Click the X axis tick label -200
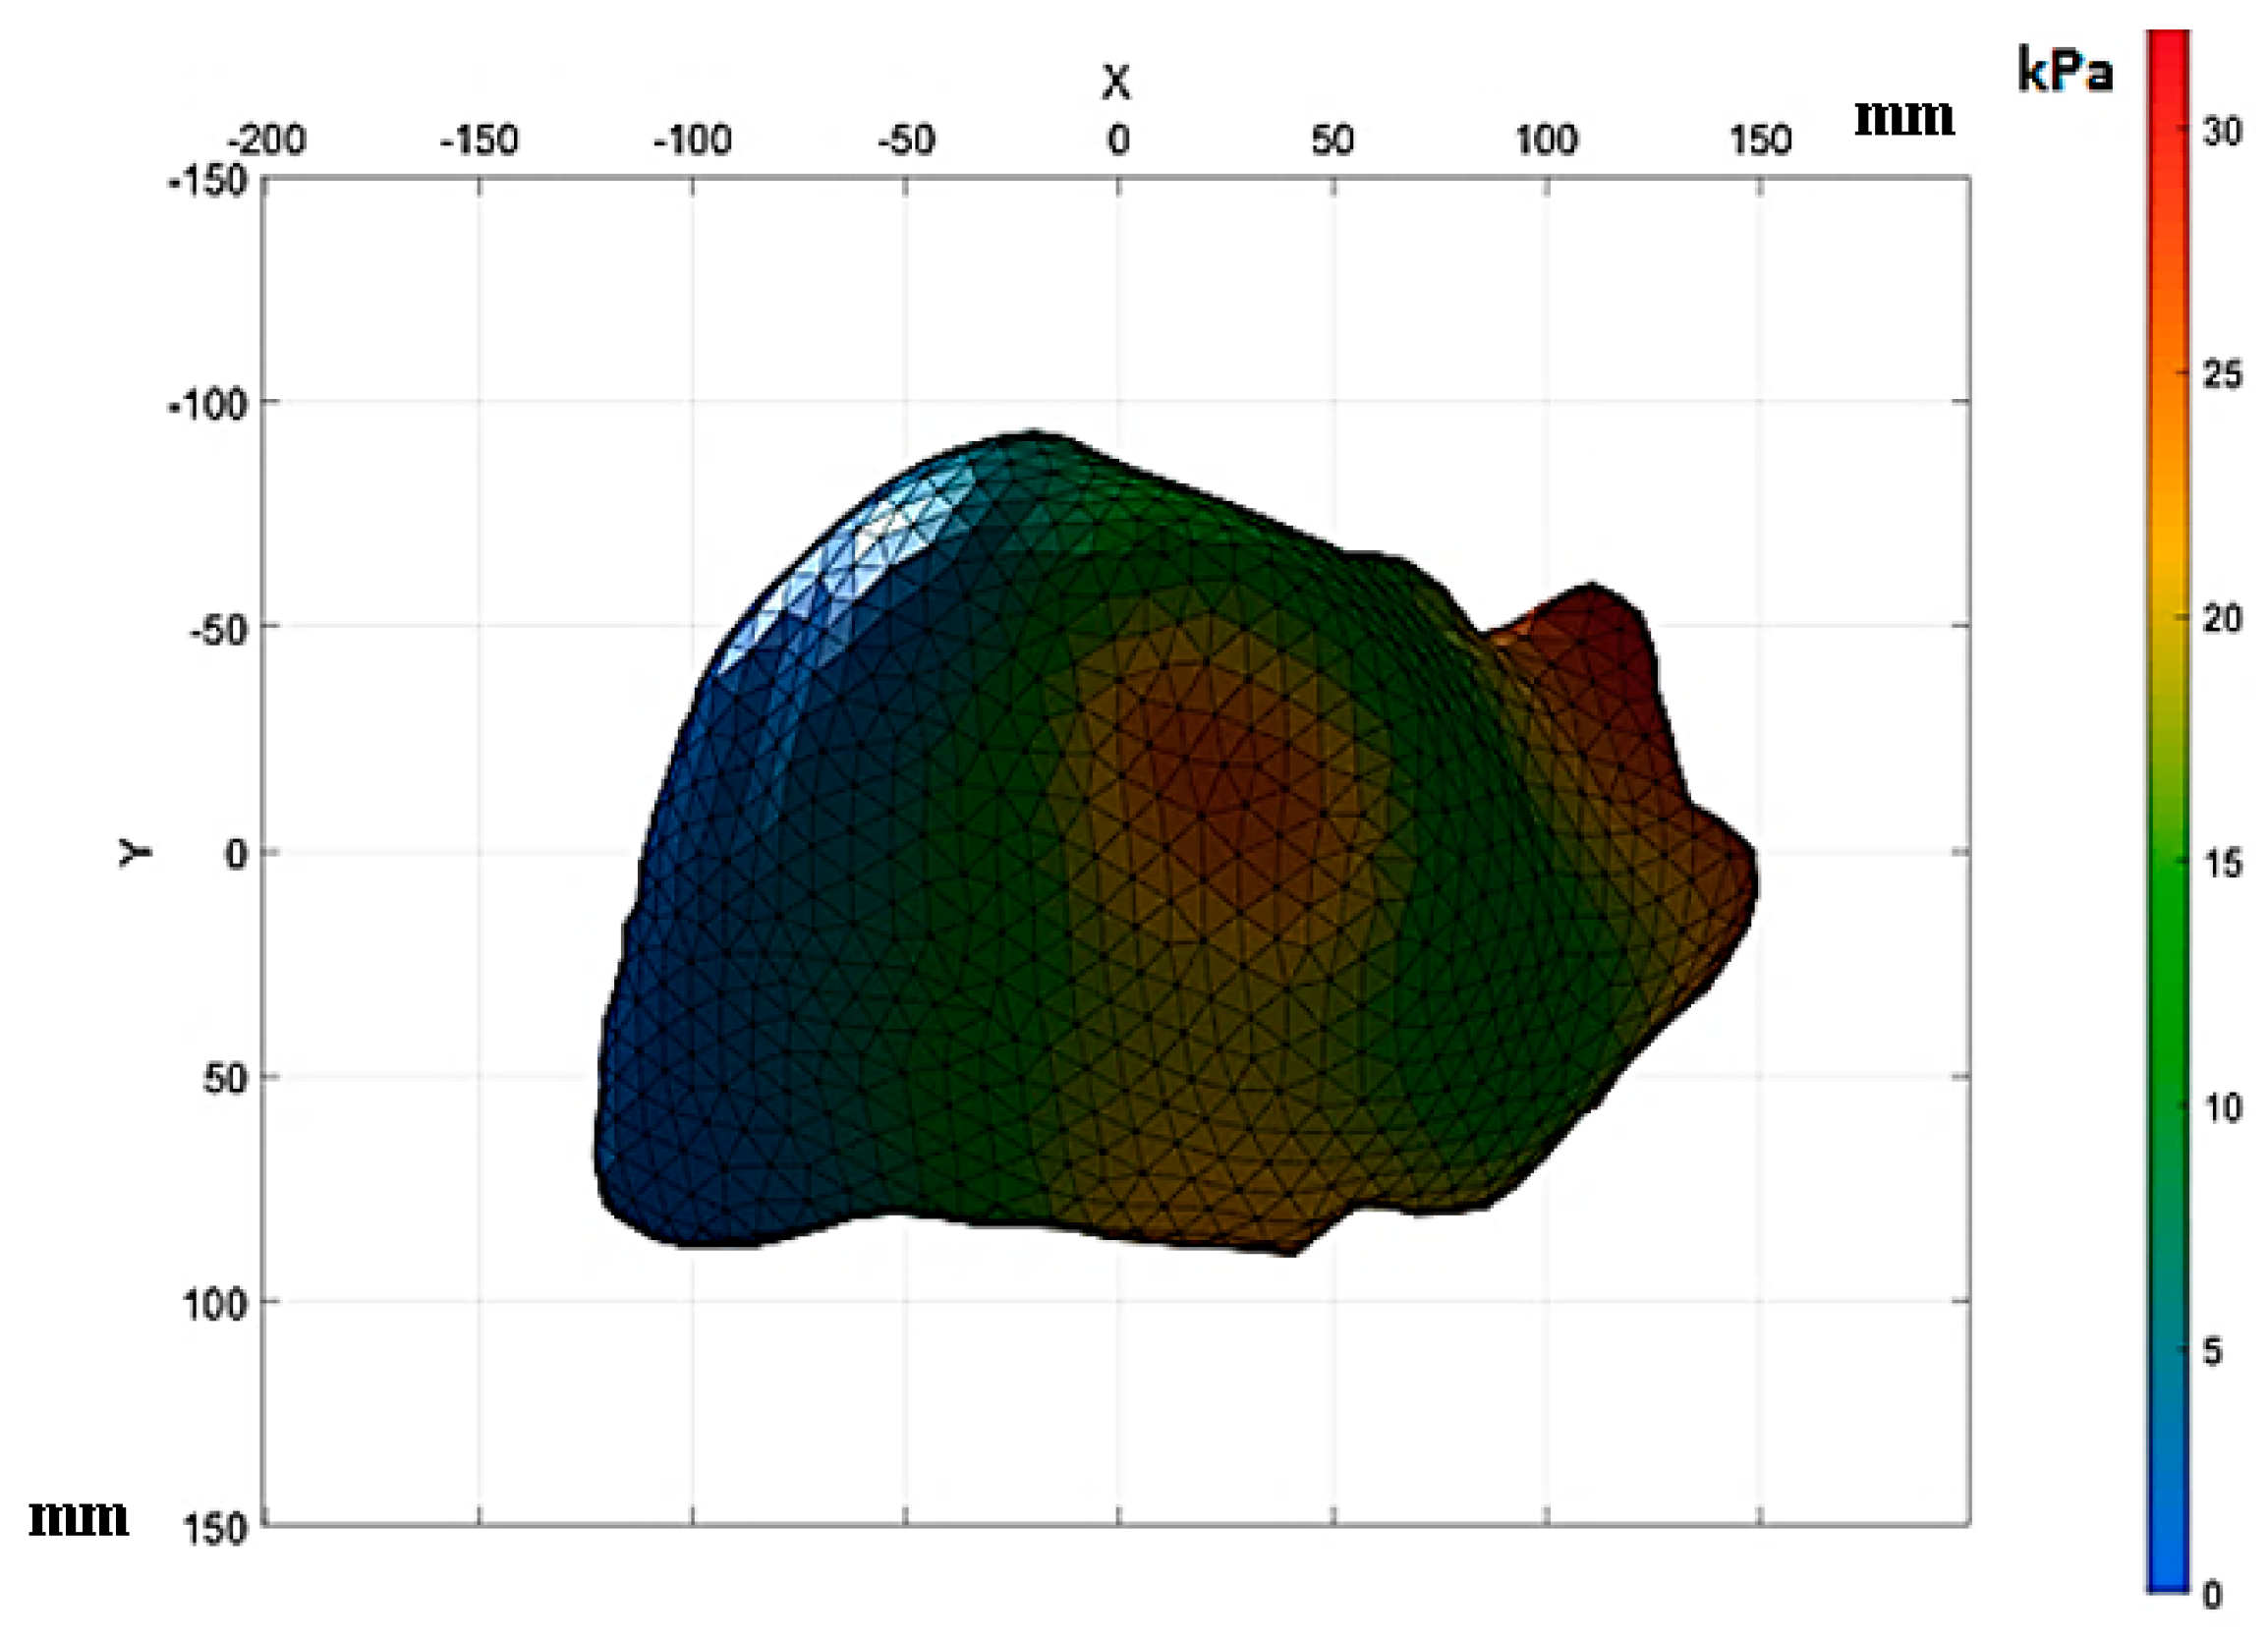 tap(265, 140)
